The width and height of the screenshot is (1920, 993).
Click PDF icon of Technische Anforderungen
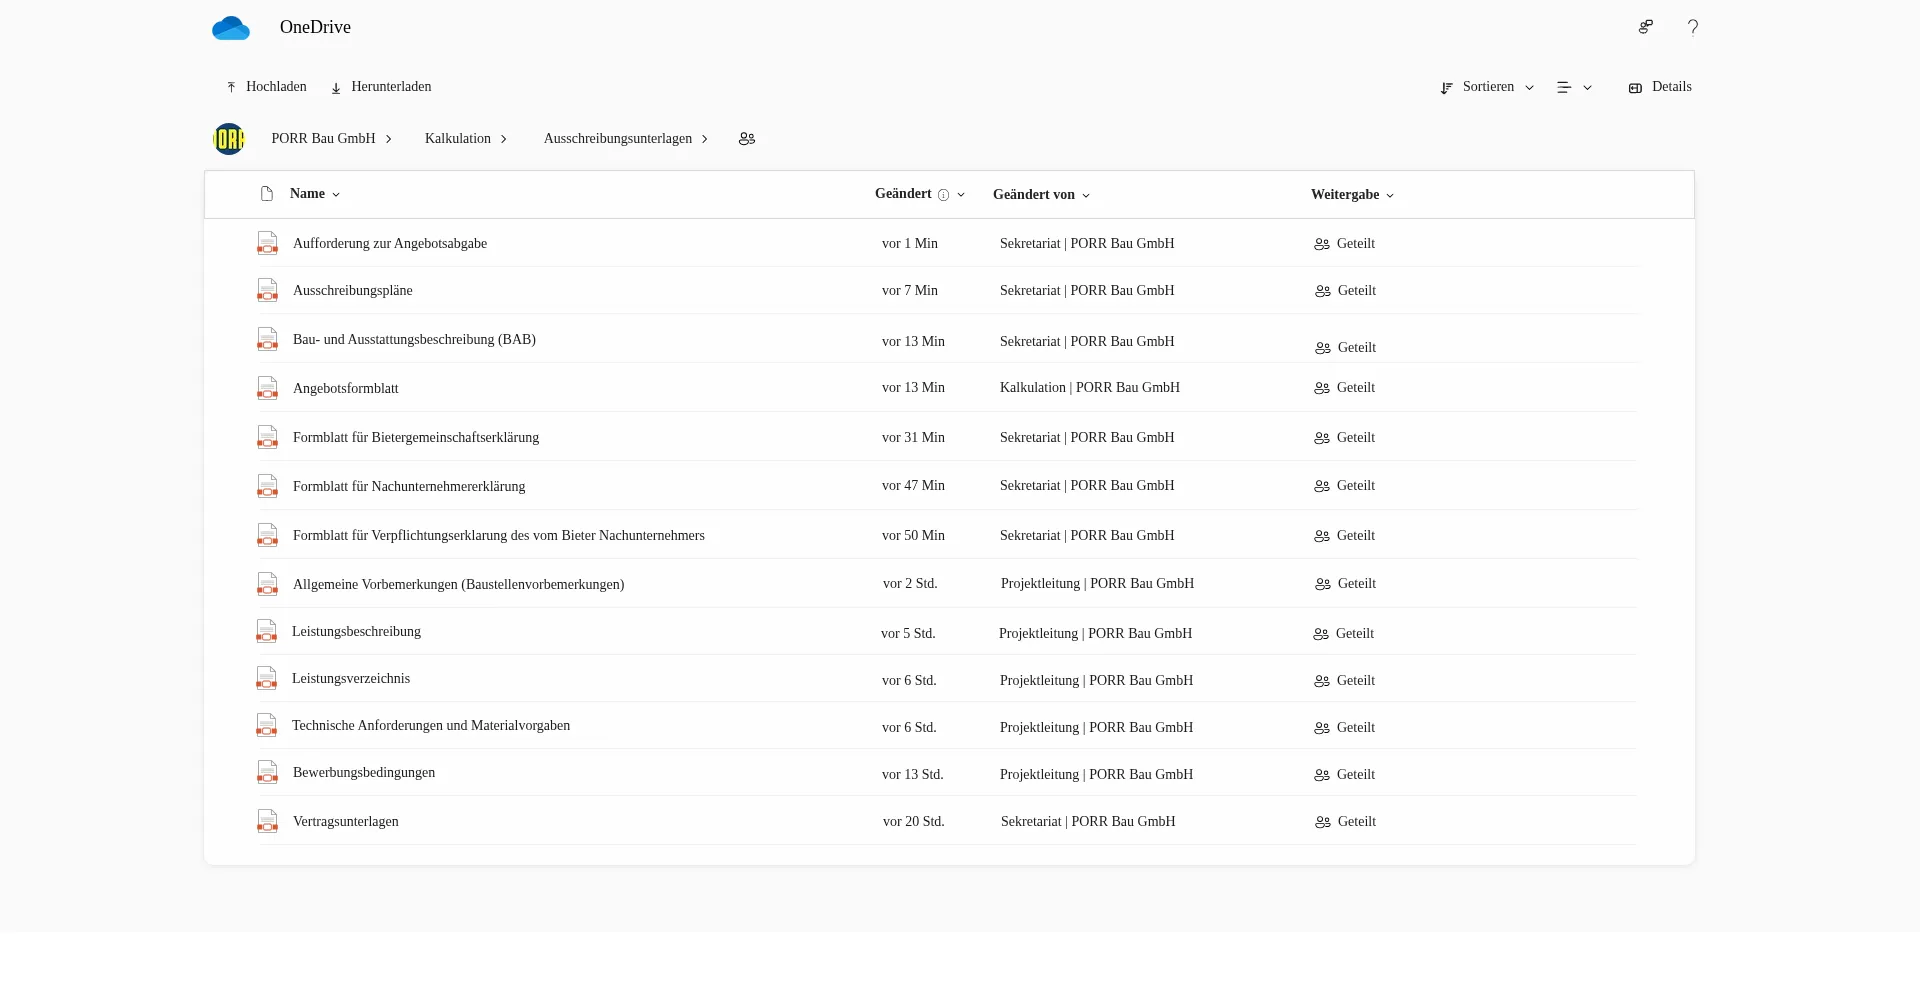[x=266, y=725]
